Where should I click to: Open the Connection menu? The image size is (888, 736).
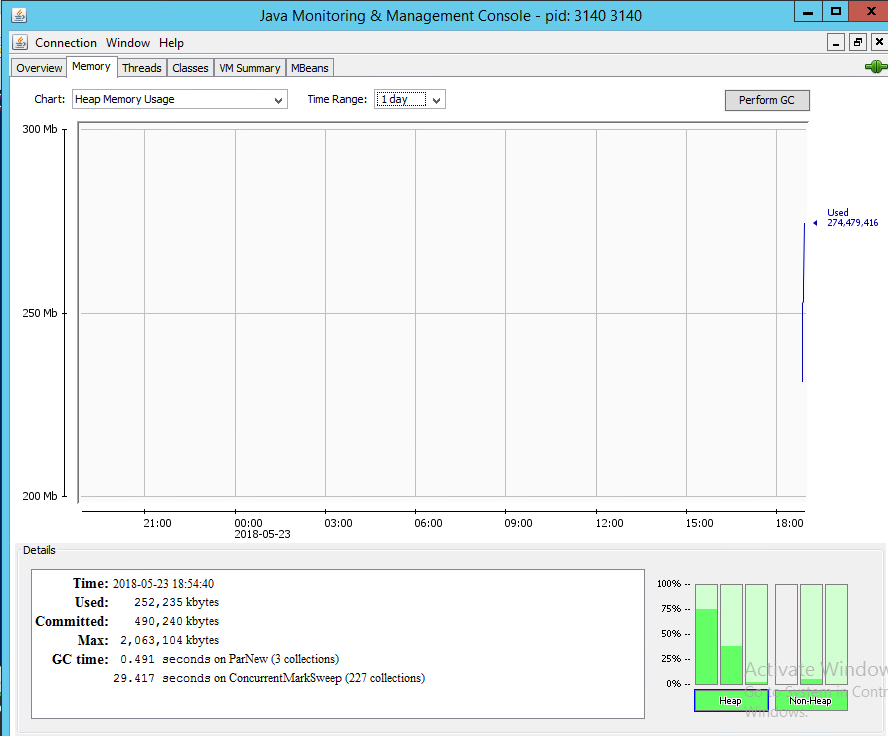[x=66, y=43]
